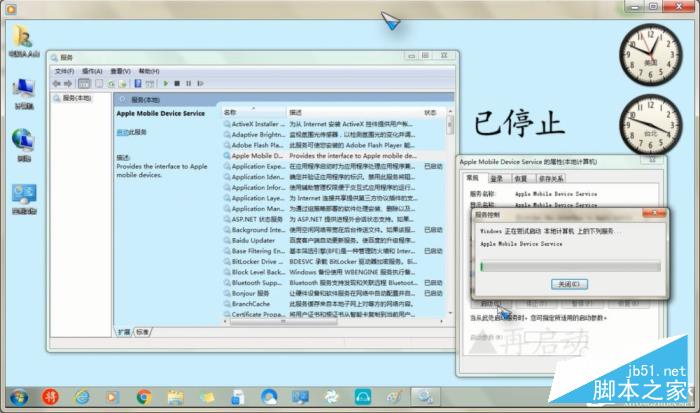Select the Application Management service row
The height and width of the screenshot is (413, 700).
pos(334,209)
